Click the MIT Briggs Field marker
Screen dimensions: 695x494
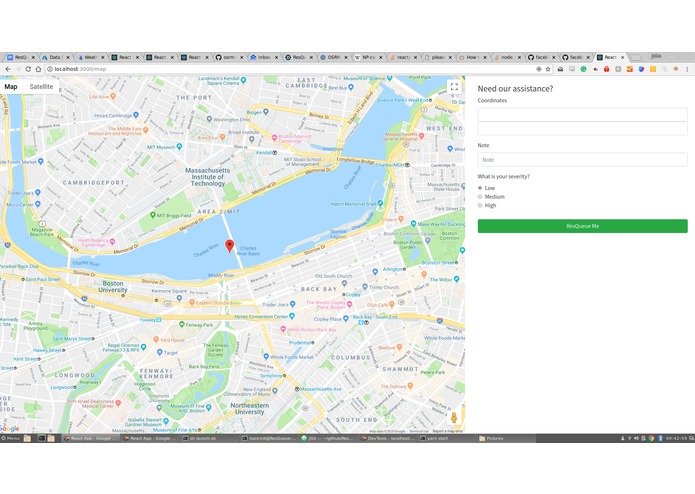[x=153, y=215]
